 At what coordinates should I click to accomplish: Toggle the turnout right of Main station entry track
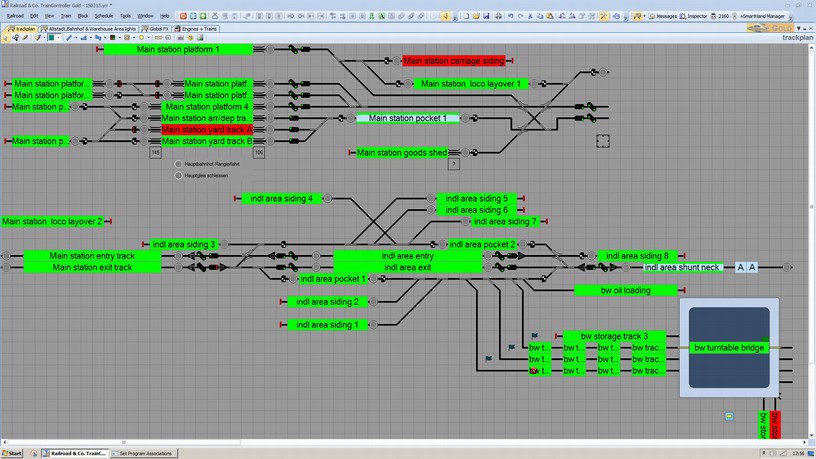point(201,256)
